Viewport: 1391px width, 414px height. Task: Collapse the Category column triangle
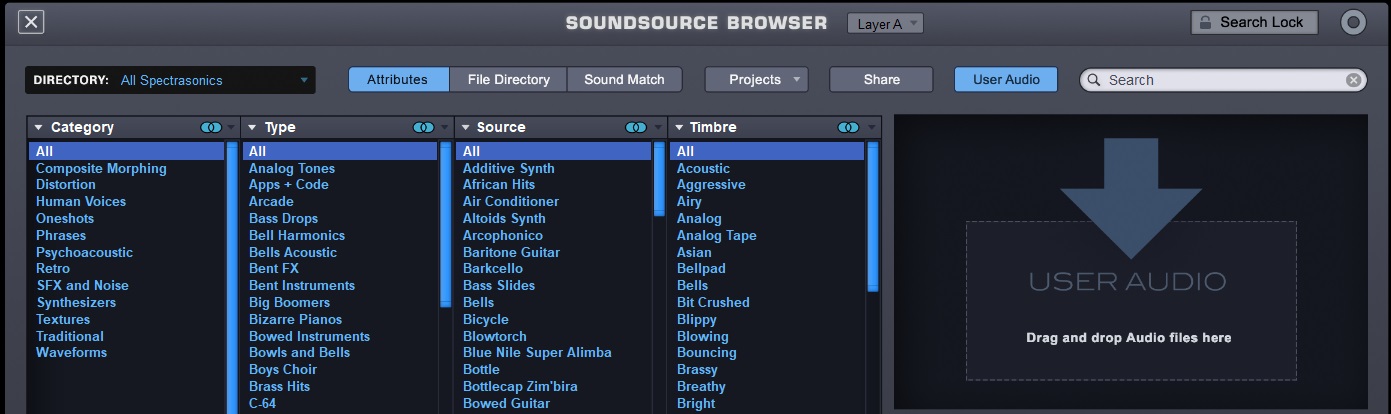tap(38, 127)
